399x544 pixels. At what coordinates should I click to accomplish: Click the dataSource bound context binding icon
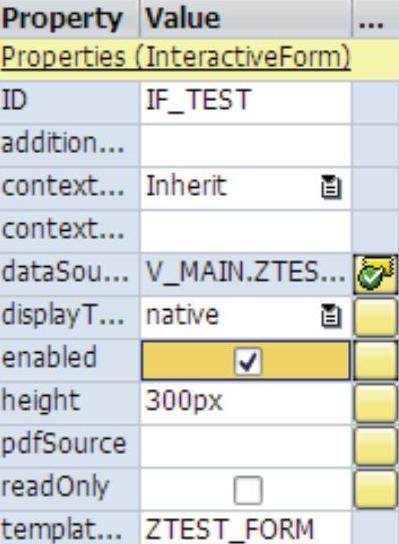pos(375,274)
